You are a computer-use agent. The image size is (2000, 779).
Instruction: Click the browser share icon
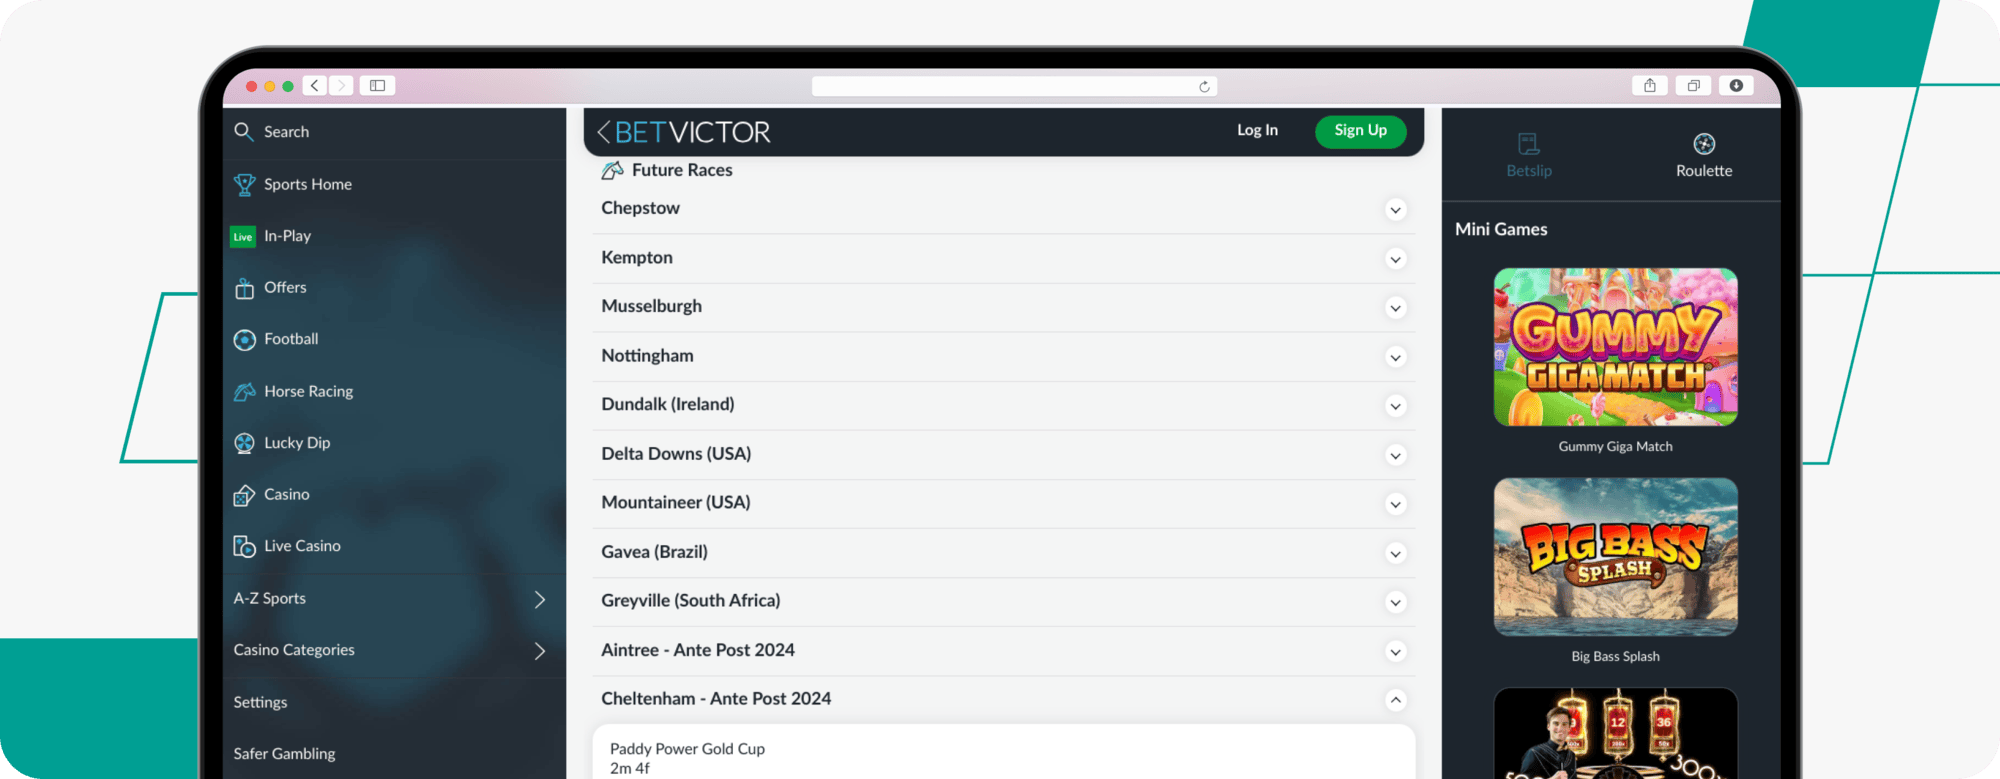pos(1650,86)
